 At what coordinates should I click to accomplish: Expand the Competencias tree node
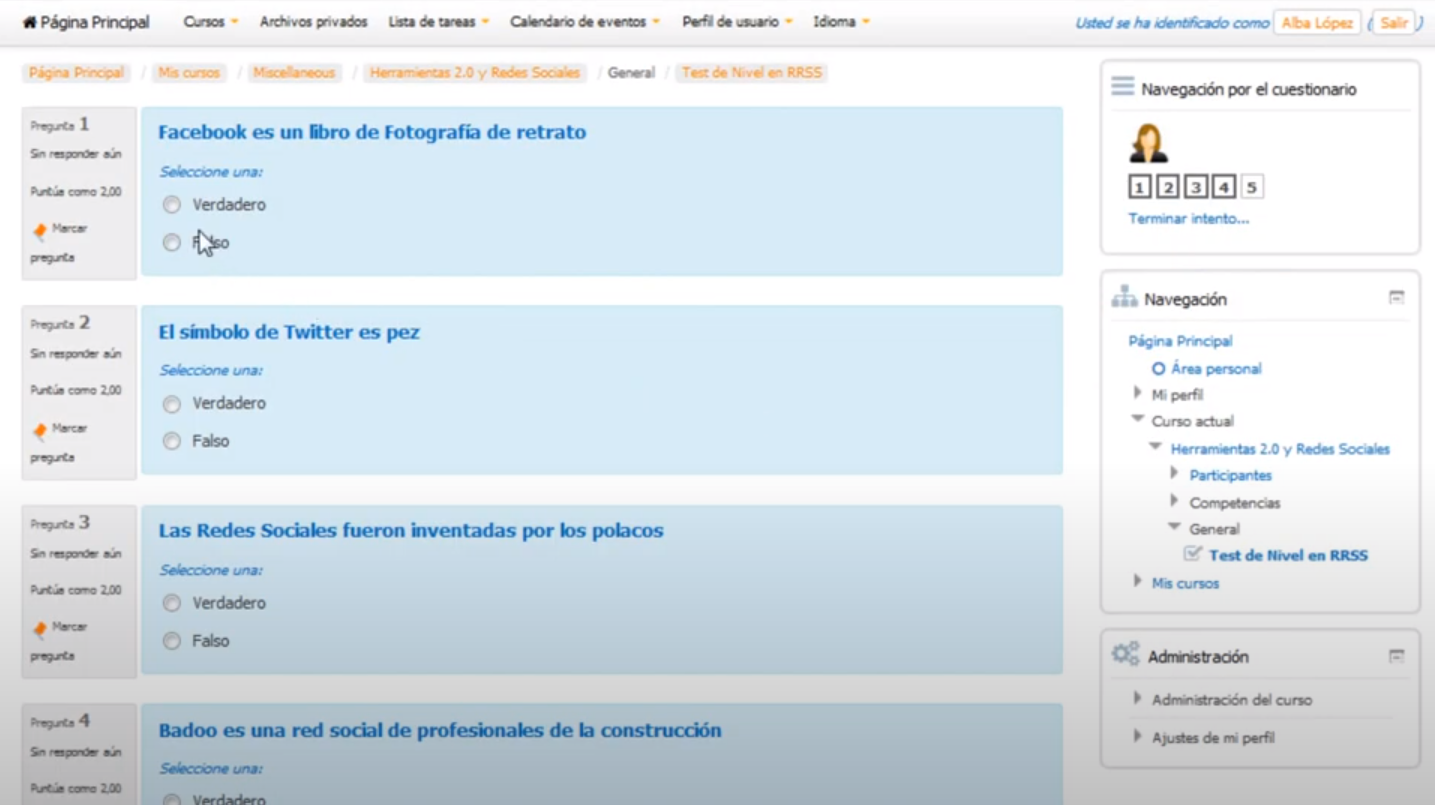[x=1175, y=500]
